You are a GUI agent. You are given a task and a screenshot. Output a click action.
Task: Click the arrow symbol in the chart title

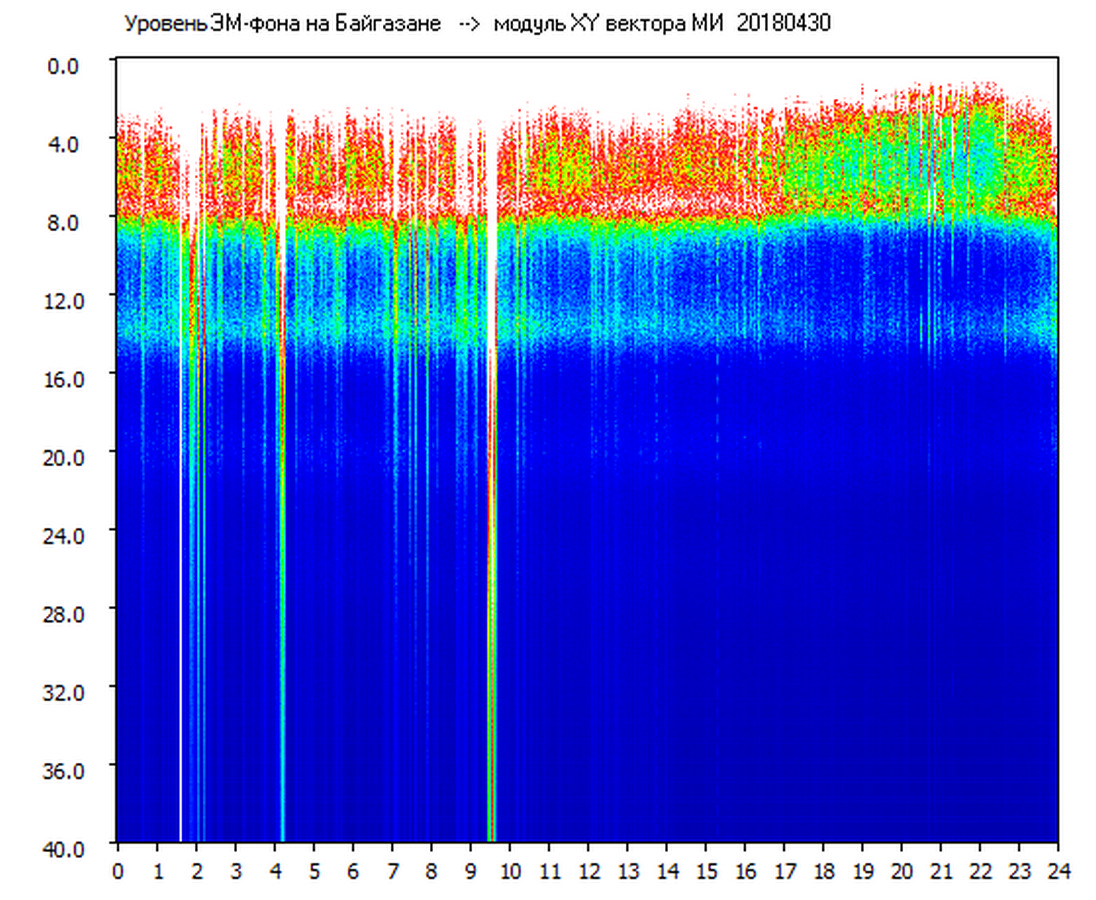coord(468,24)
